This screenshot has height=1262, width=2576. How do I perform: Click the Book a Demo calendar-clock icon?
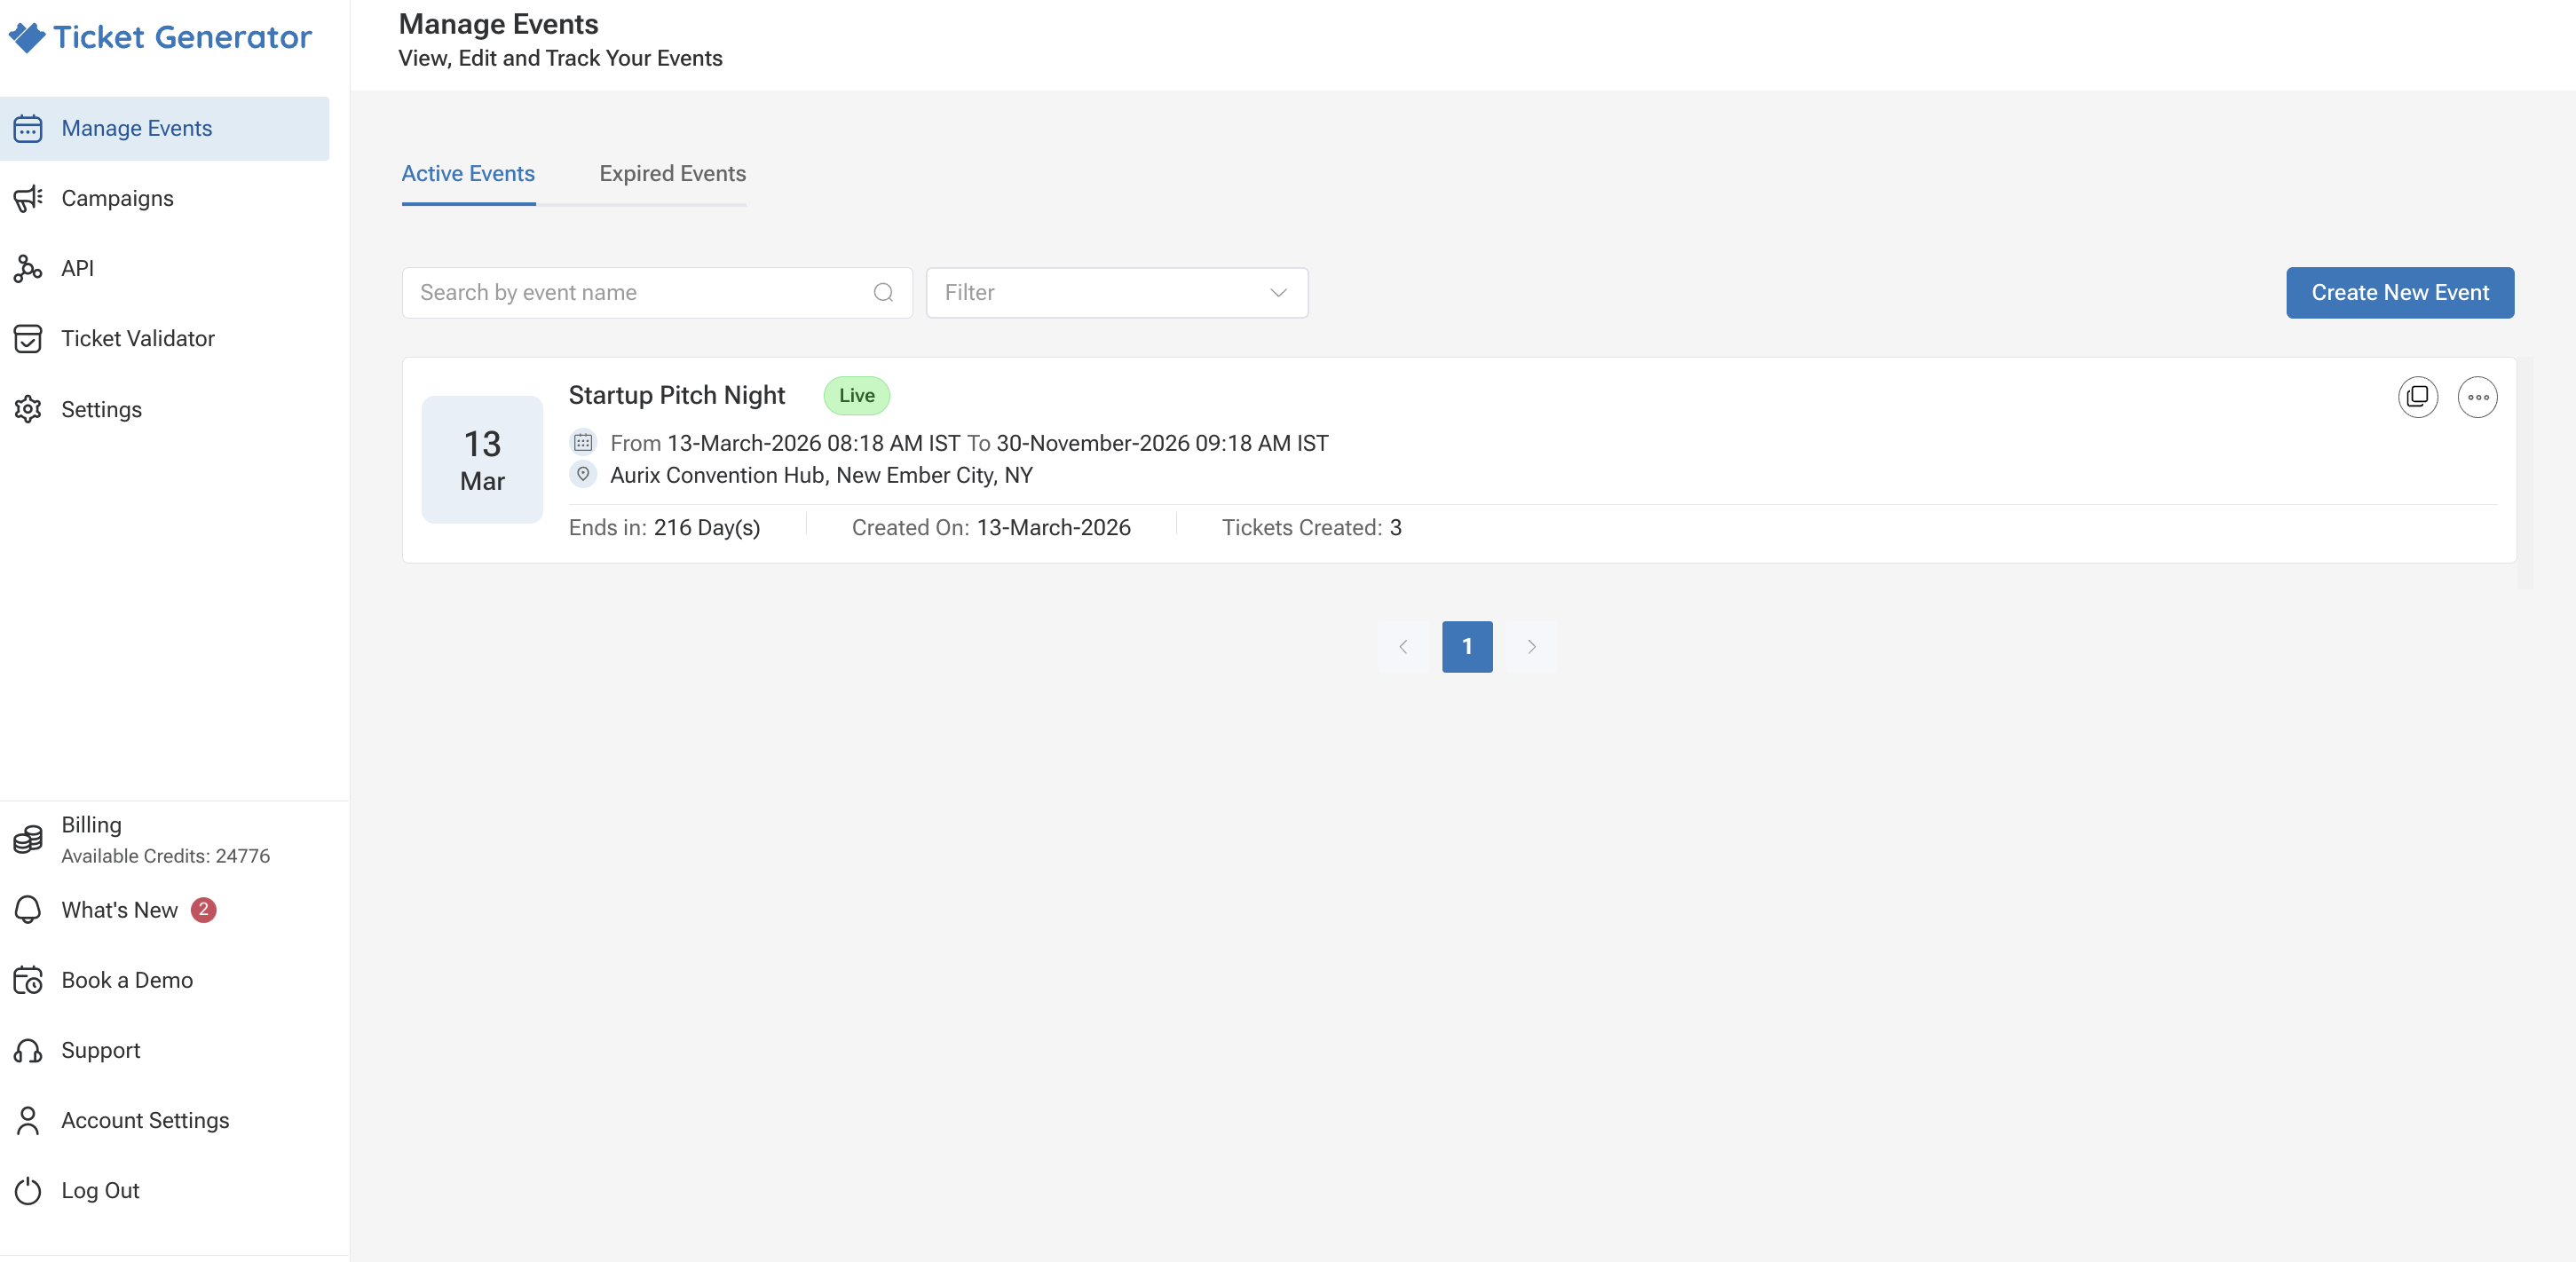28,980
